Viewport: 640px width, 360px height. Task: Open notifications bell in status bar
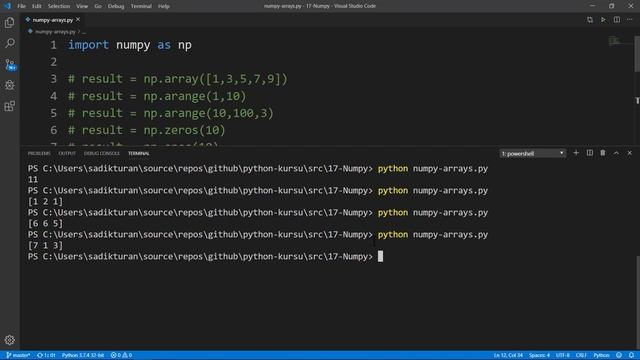coord(631,355)
